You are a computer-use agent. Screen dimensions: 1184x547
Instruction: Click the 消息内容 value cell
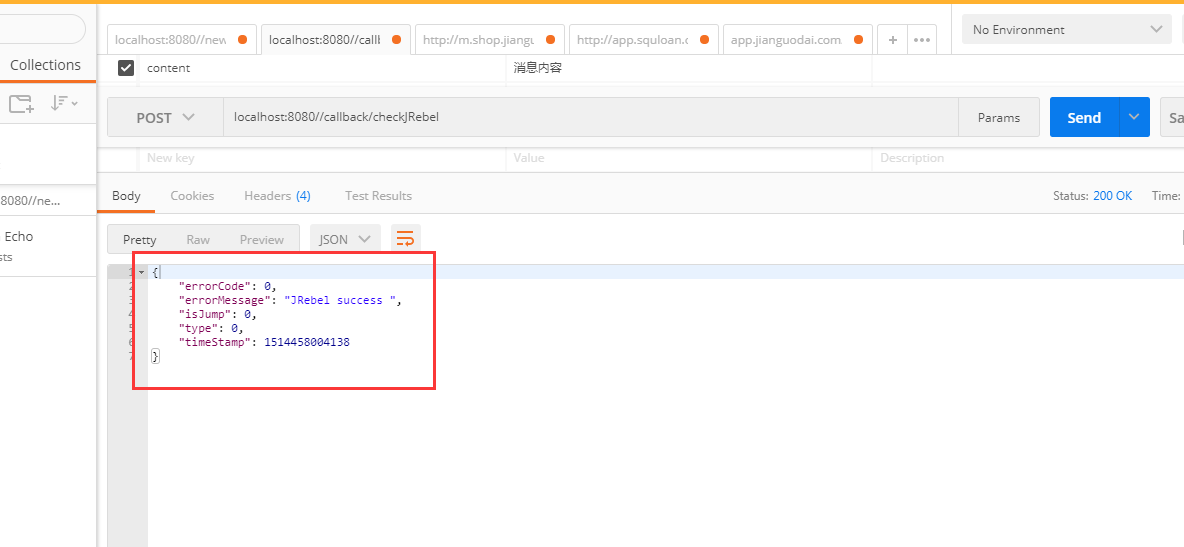689,68
